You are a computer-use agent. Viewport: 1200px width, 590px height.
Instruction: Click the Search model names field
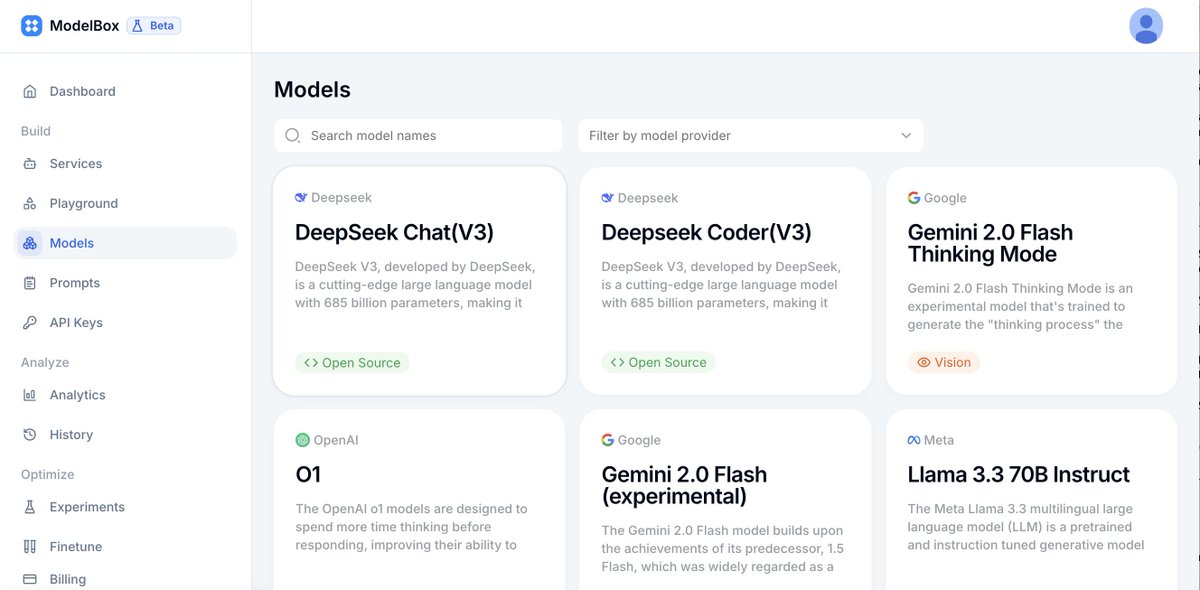[x=418, y=135]
